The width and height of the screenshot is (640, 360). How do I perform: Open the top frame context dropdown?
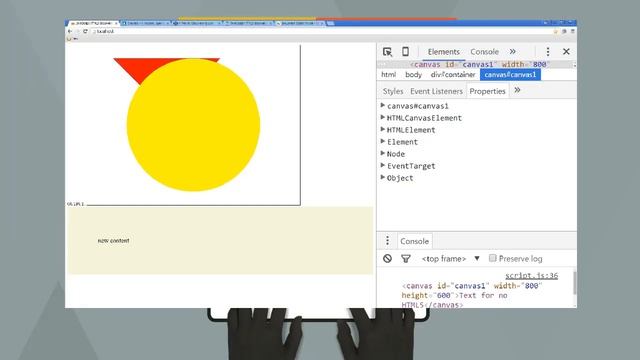(451, 259)
